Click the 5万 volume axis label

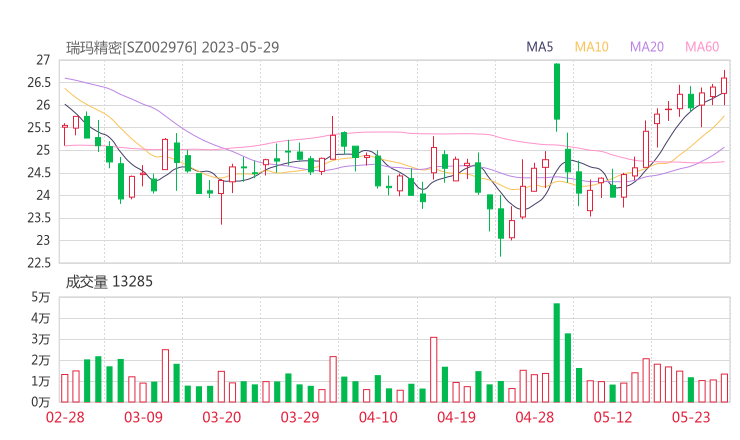coord(41,297)
